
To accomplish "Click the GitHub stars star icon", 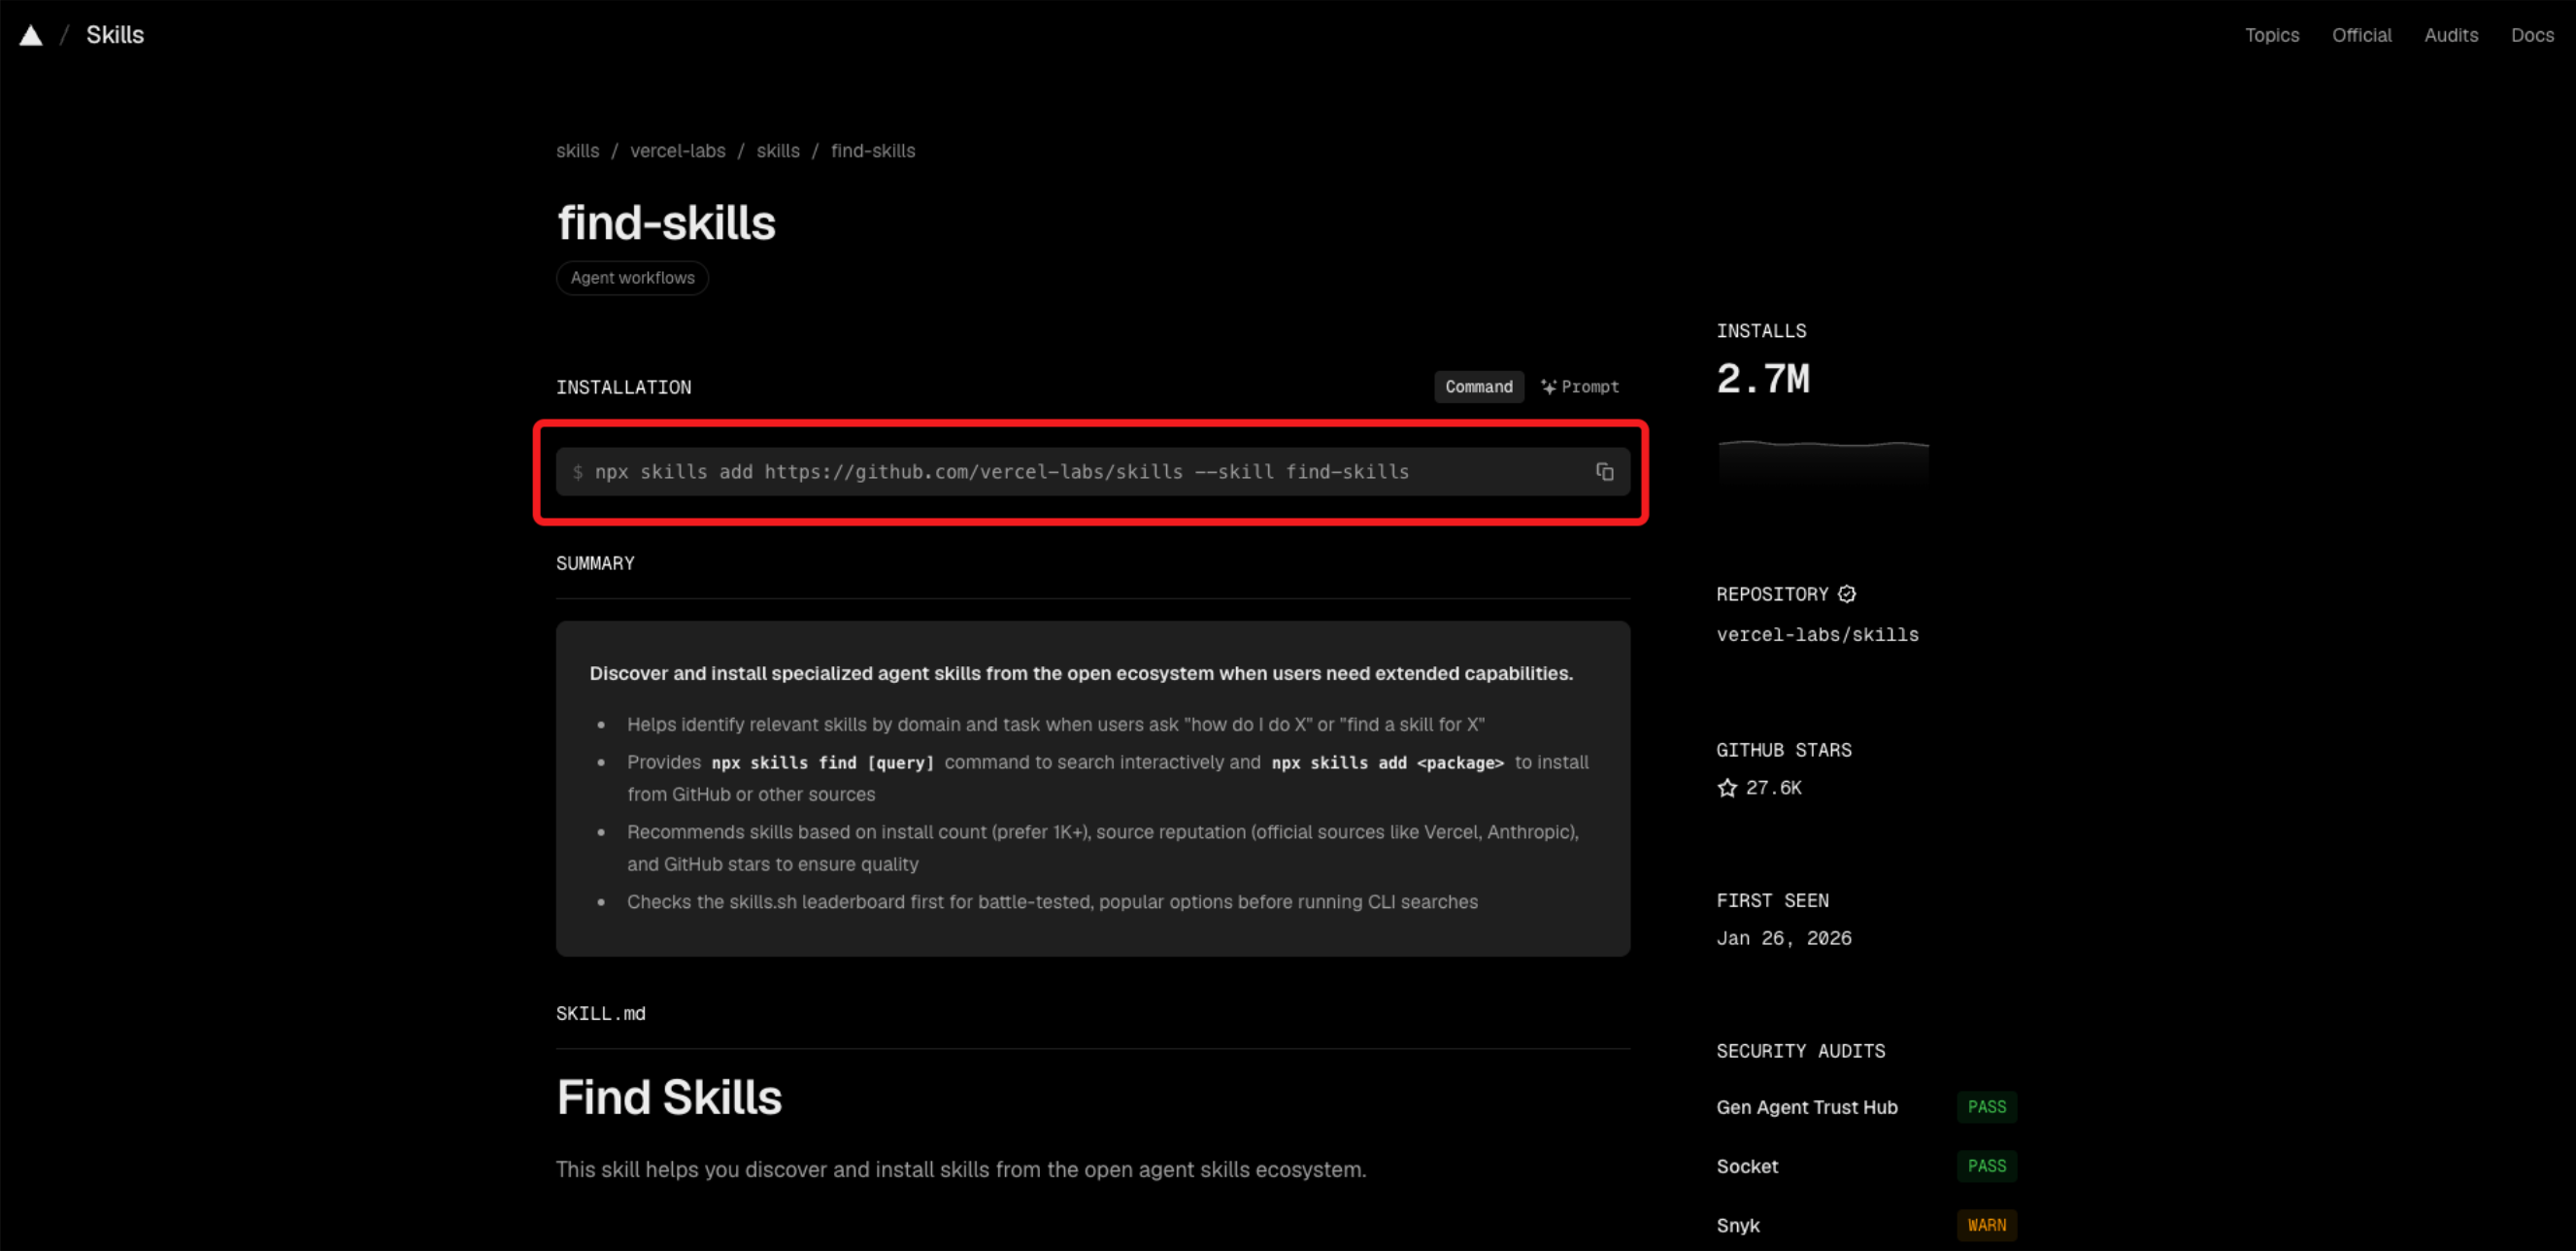I will click(x=1727, y=788).
